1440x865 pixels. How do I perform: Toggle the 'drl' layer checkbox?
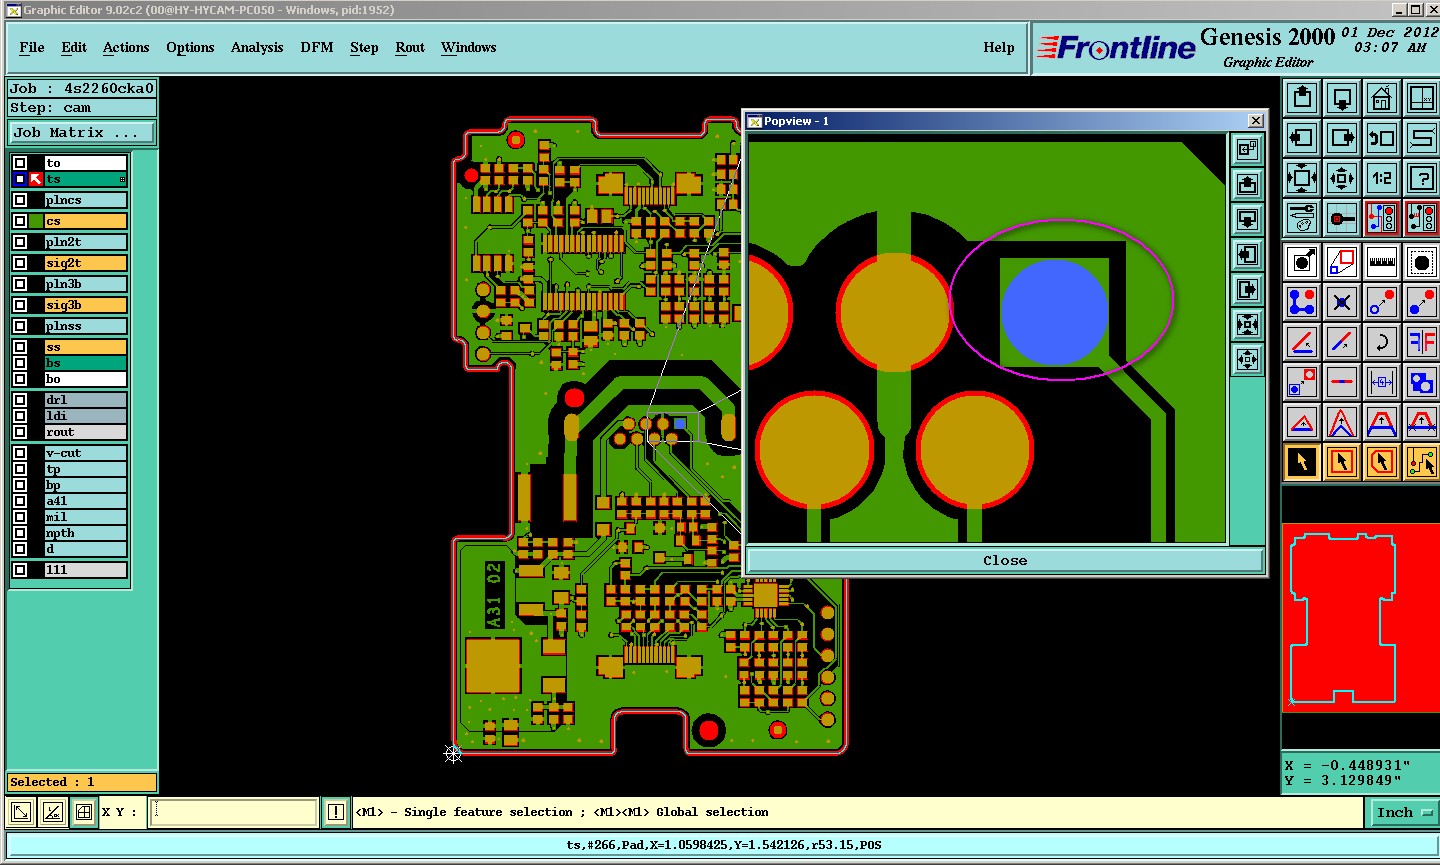20,400
